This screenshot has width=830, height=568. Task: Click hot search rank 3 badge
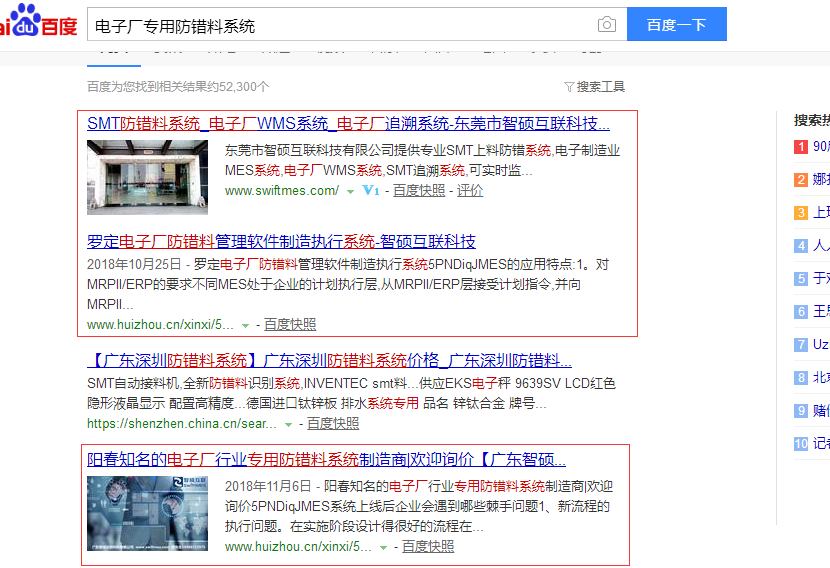[800, 213]
